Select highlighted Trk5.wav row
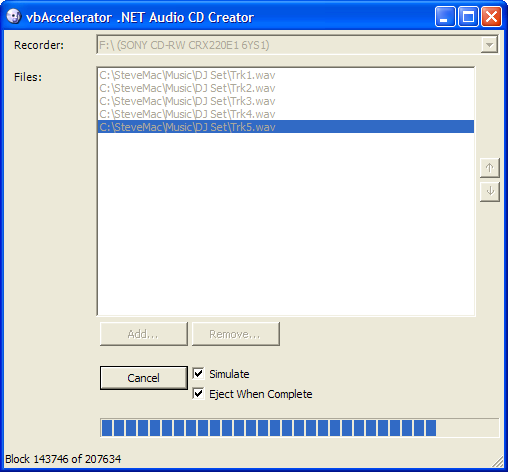Image resolution: width=508 pixels, height=472 pixels. [286, 127]
